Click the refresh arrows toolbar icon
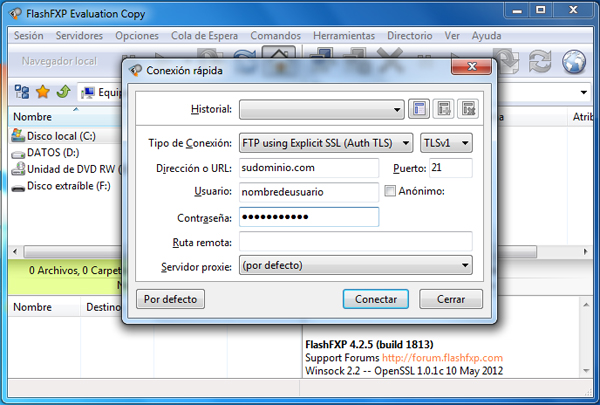 point(541,60)
